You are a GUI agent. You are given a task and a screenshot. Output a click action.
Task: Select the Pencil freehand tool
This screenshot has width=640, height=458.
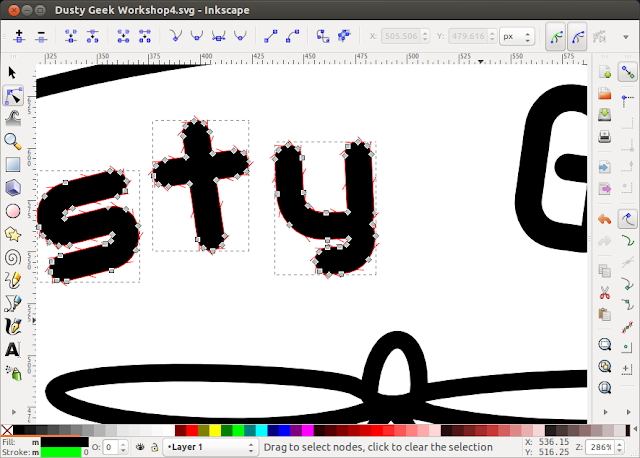click(x=13, y=280)
